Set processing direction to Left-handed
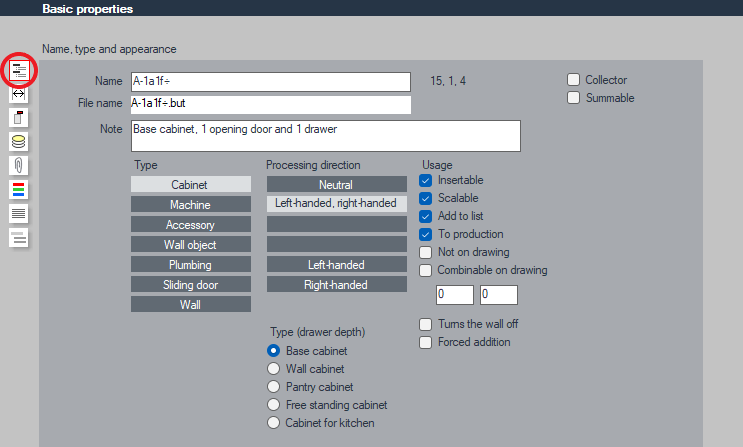 (x=336, y=265)
